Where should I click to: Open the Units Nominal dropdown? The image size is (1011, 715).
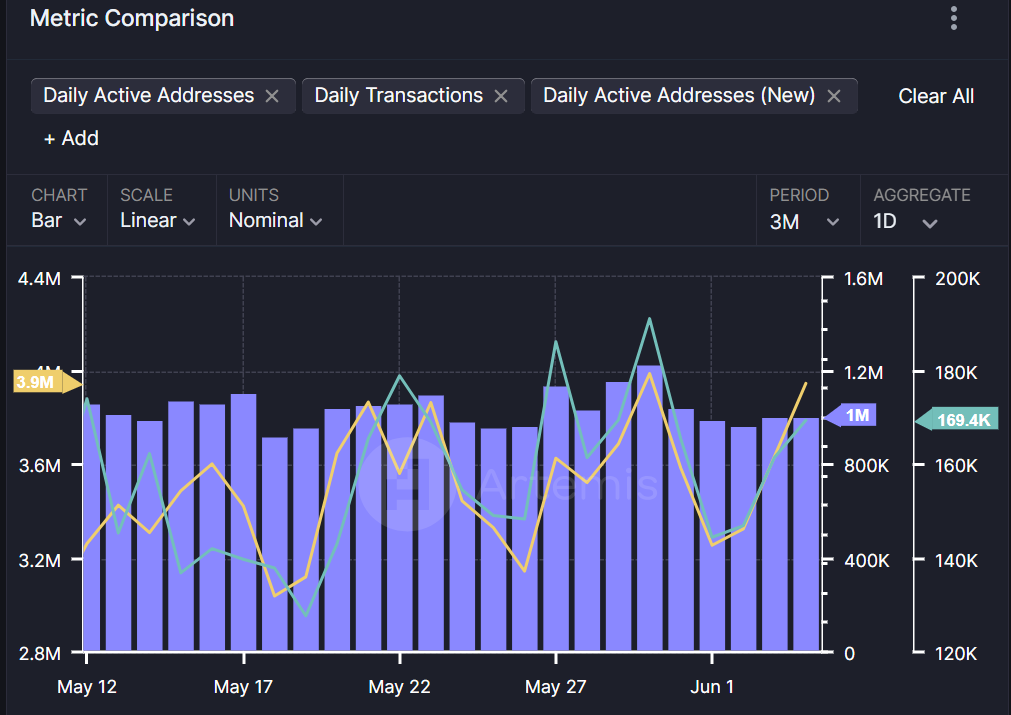click(275, 220)
